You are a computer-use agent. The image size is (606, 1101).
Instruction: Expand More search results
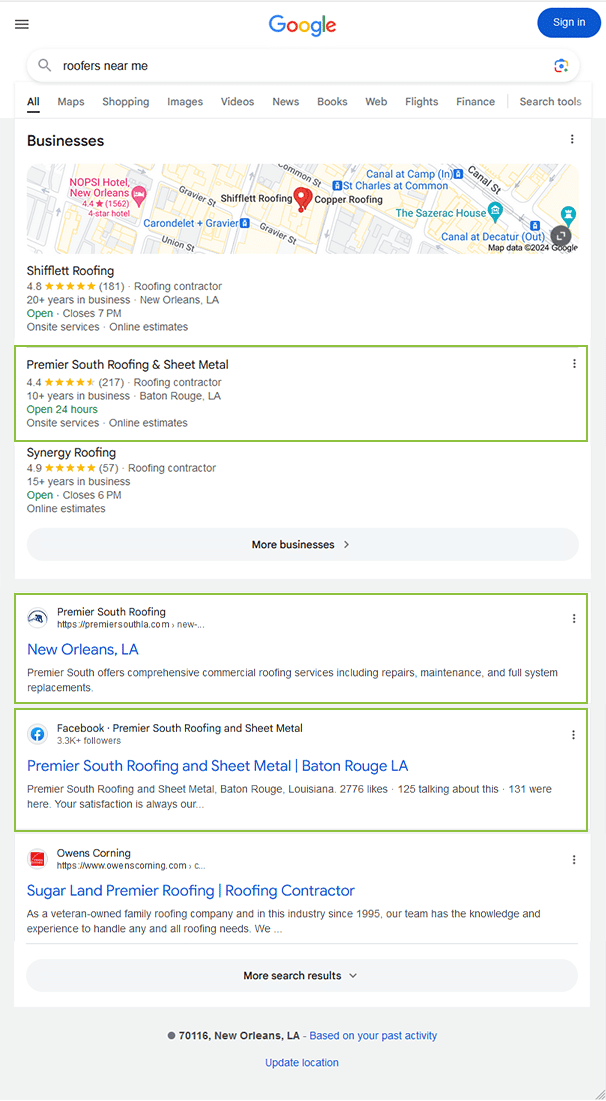[302, 975]
